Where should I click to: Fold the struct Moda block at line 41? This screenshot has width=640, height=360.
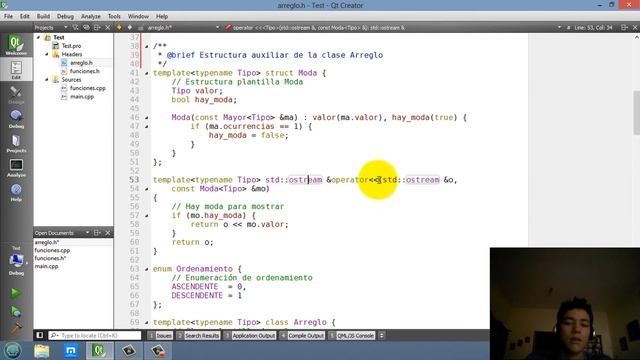[147, 73]
